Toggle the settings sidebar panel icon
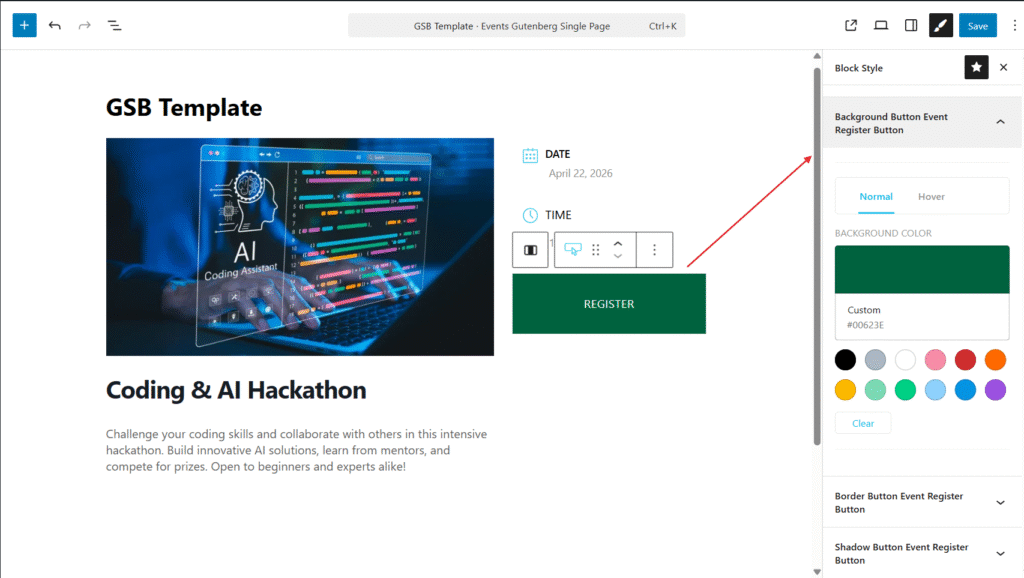Screen dimensions: 1024x578 911,25
